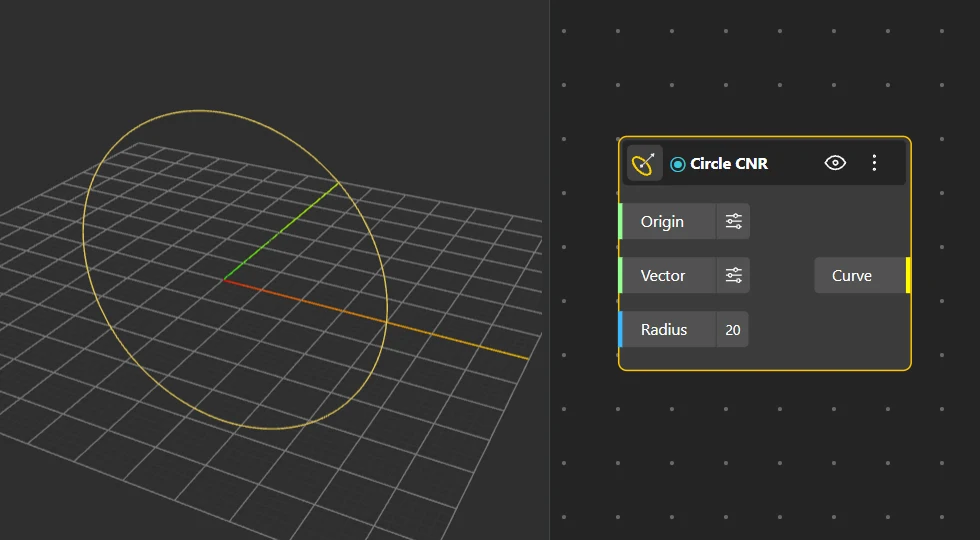This screenshot has width=980, height=540.
Task: Select the Circle CNR node title
Action: coord(729,164)
